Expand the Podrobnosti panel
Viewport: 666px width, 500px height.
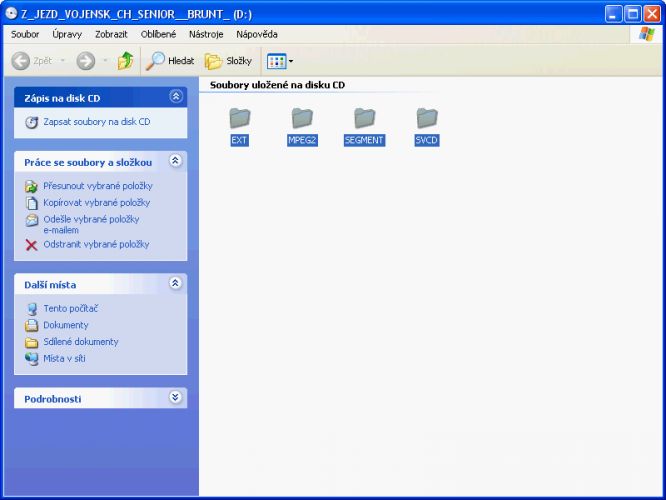pyautogui.click(x=175, y=397)
